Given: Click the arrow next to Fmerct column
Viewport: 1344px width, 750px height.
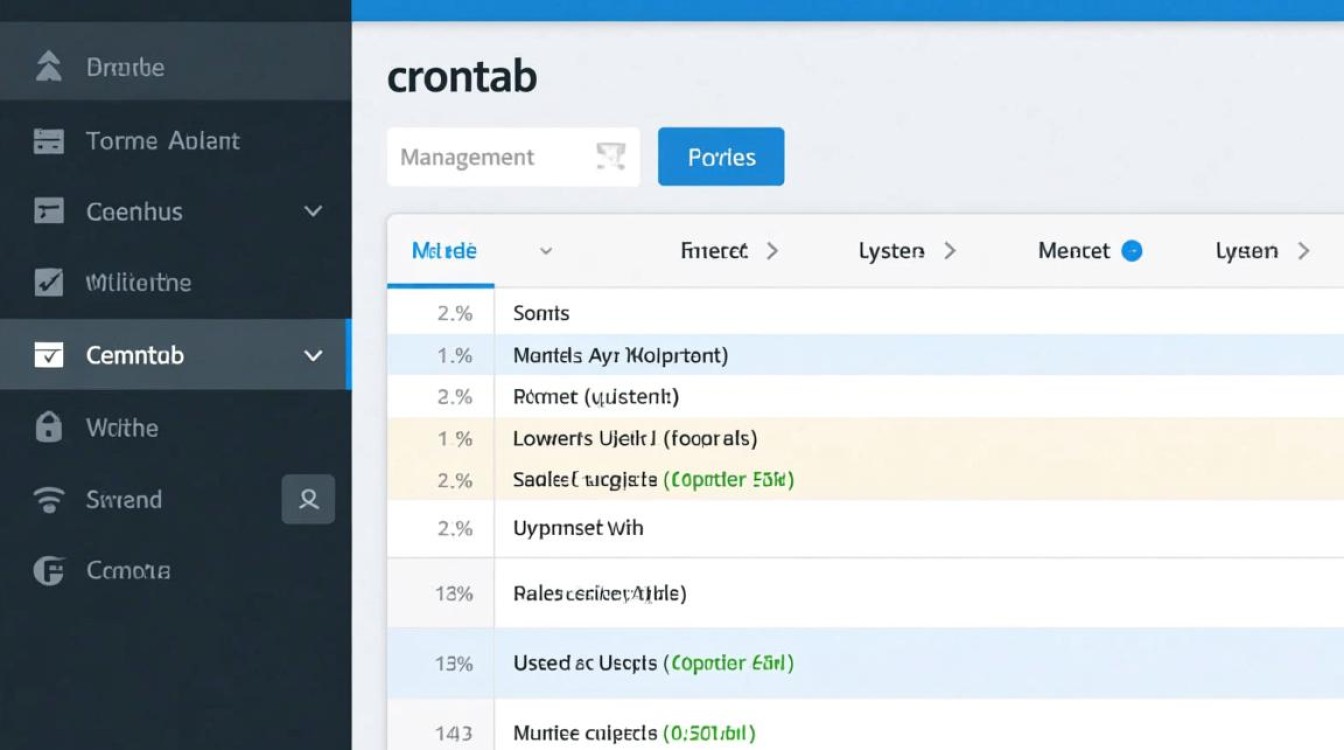Looking at the screenshot, I should (x=772, y=251).
